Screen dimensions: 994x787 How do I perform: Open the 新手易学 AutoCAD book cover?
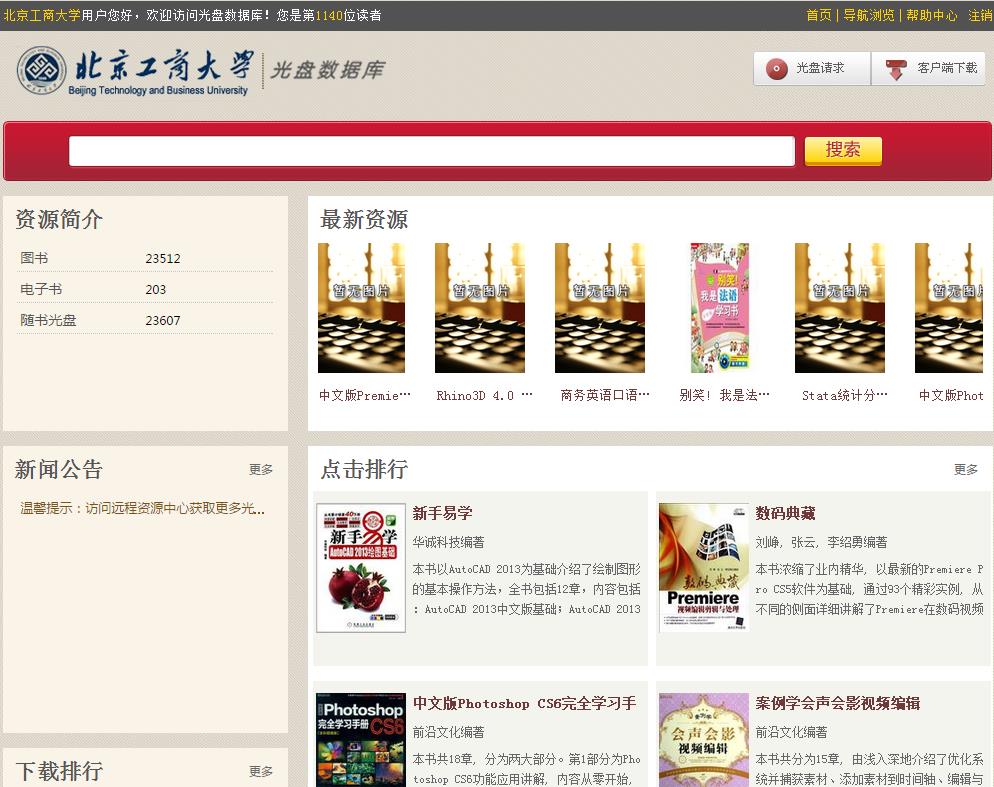tap(361, 568)
